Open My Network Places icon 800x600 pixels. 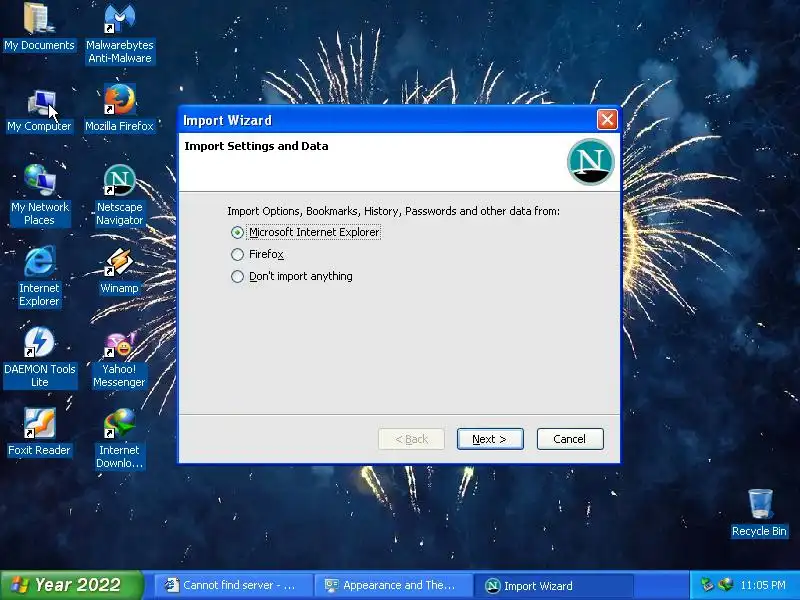[39, 195]
